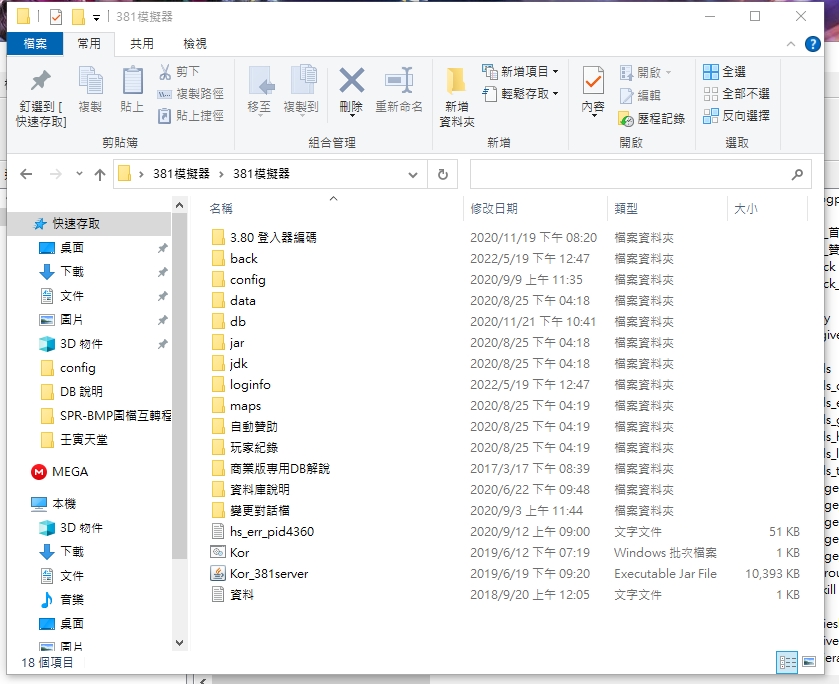Invert selection with 反向選擇

(736, 116)
